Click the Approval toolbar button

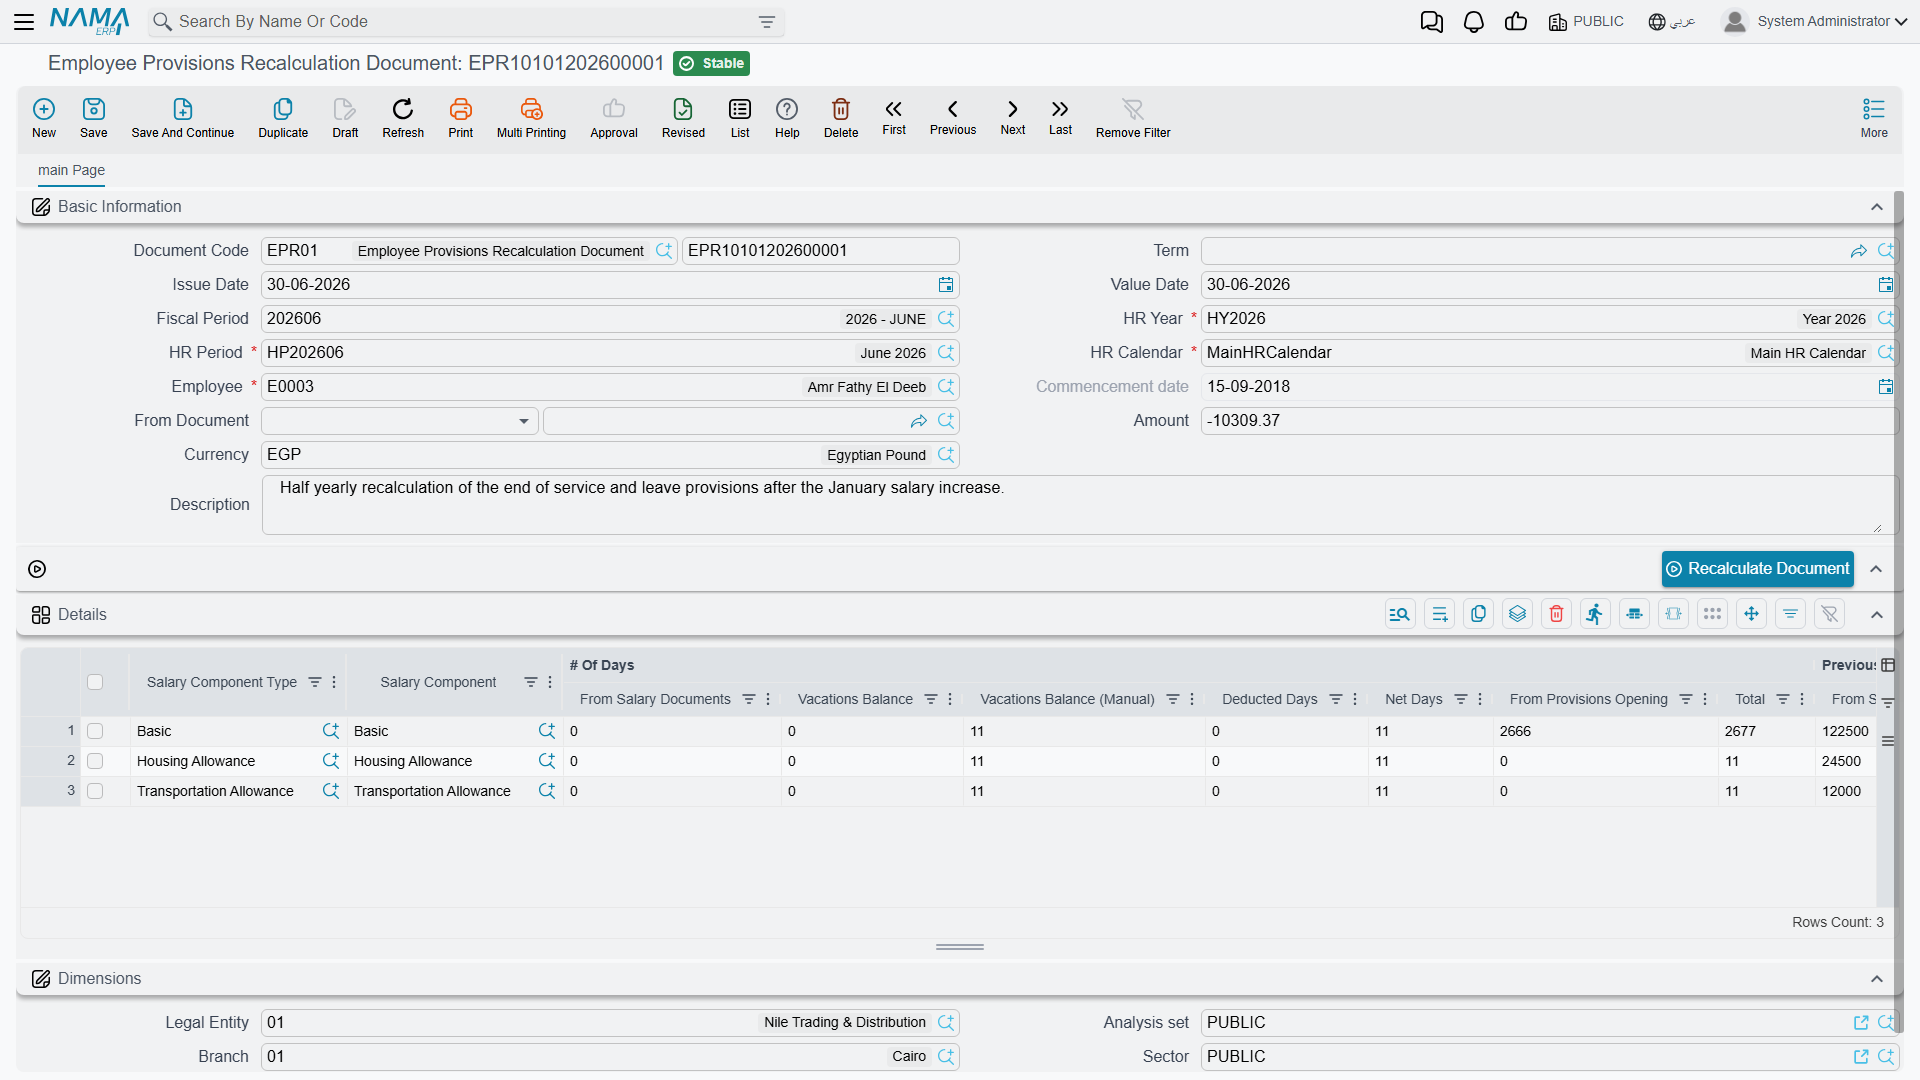[x=614, y=117]
